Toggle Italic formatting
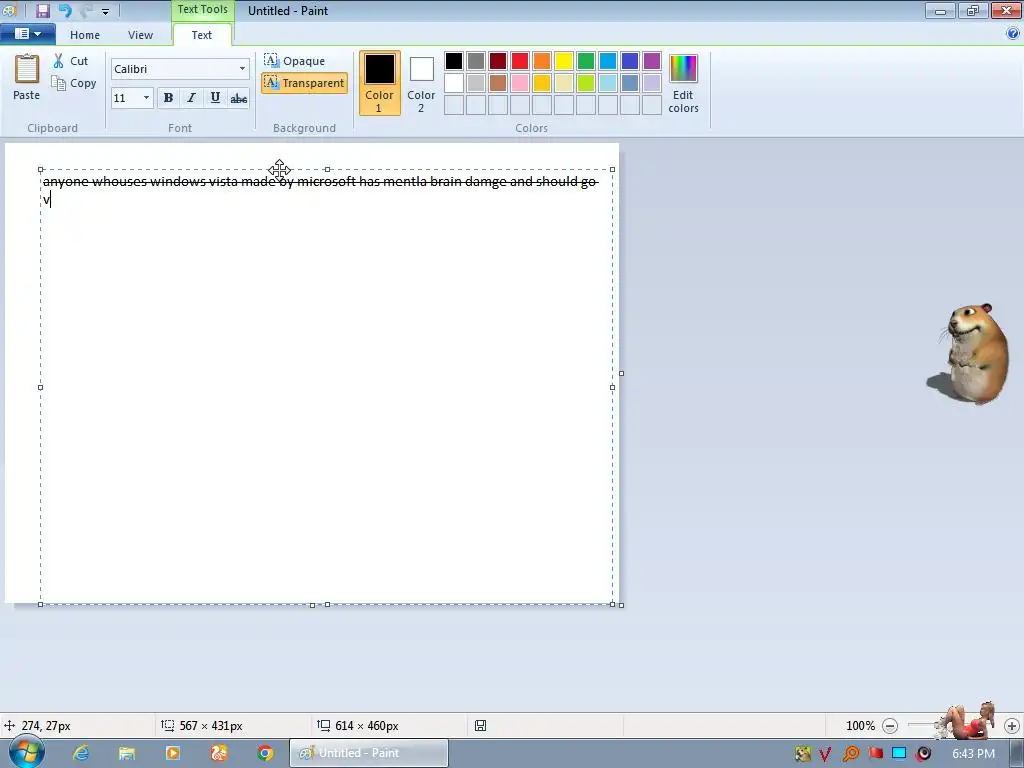 [191, 98]
